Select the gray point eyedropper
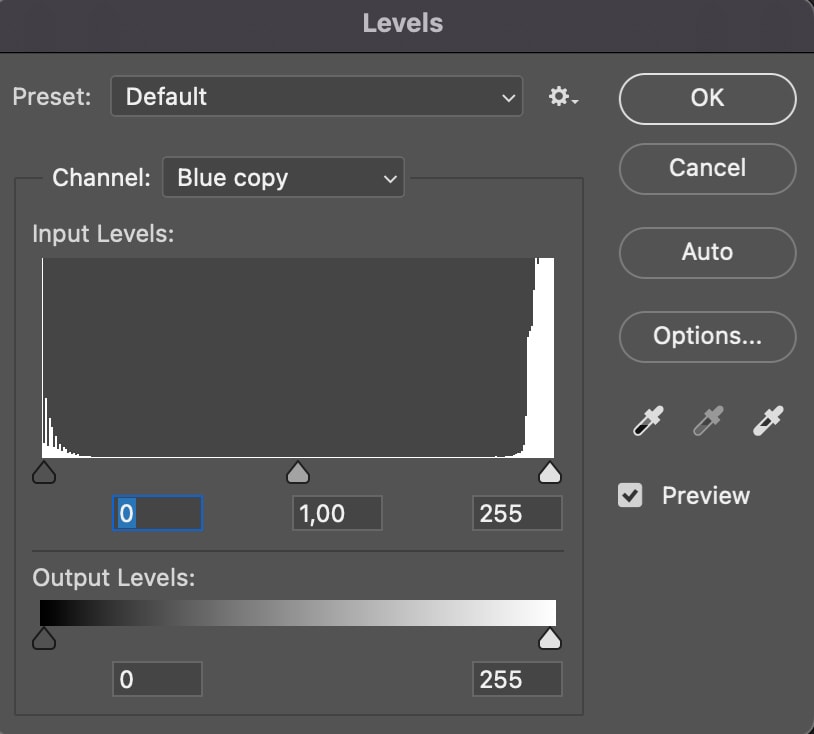The image size is (814, 734). pos(708,420)
